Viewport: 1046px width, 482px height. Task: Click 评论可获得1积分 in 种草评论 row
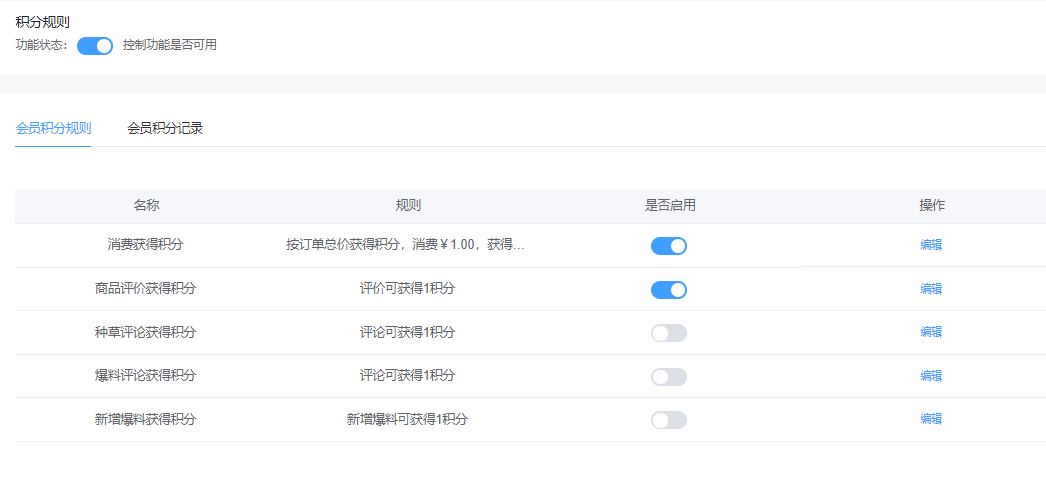tap(408, 332)
